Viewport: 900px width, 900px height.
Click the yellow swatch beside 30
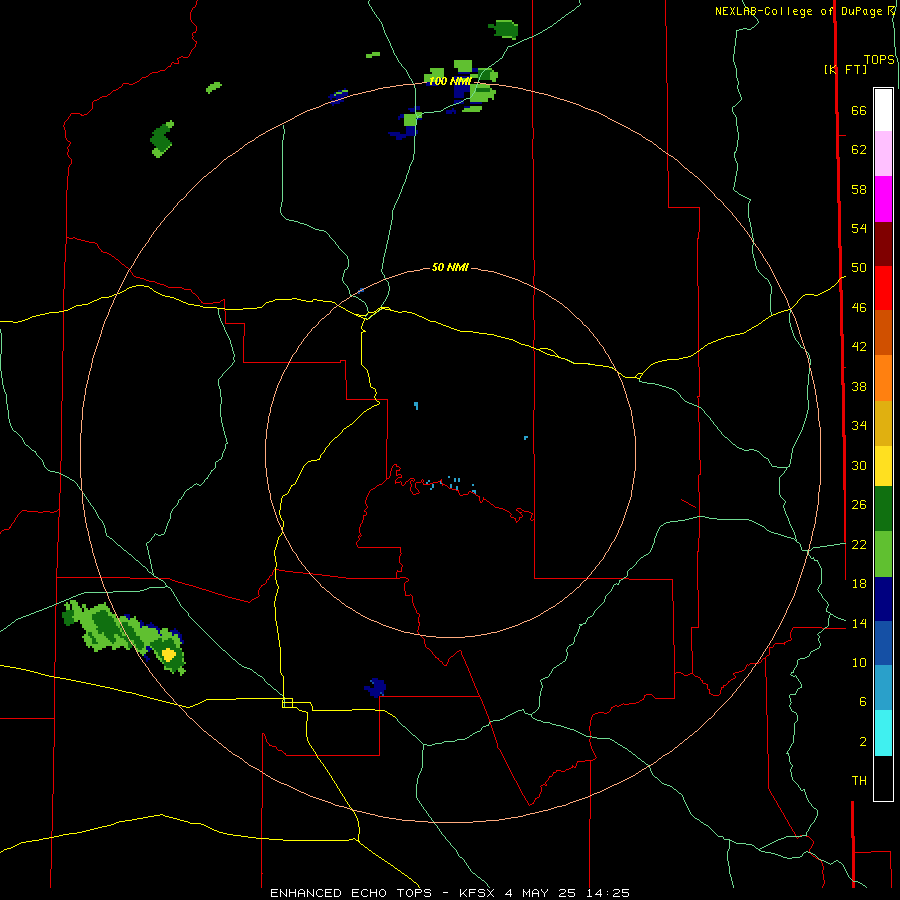883,466
